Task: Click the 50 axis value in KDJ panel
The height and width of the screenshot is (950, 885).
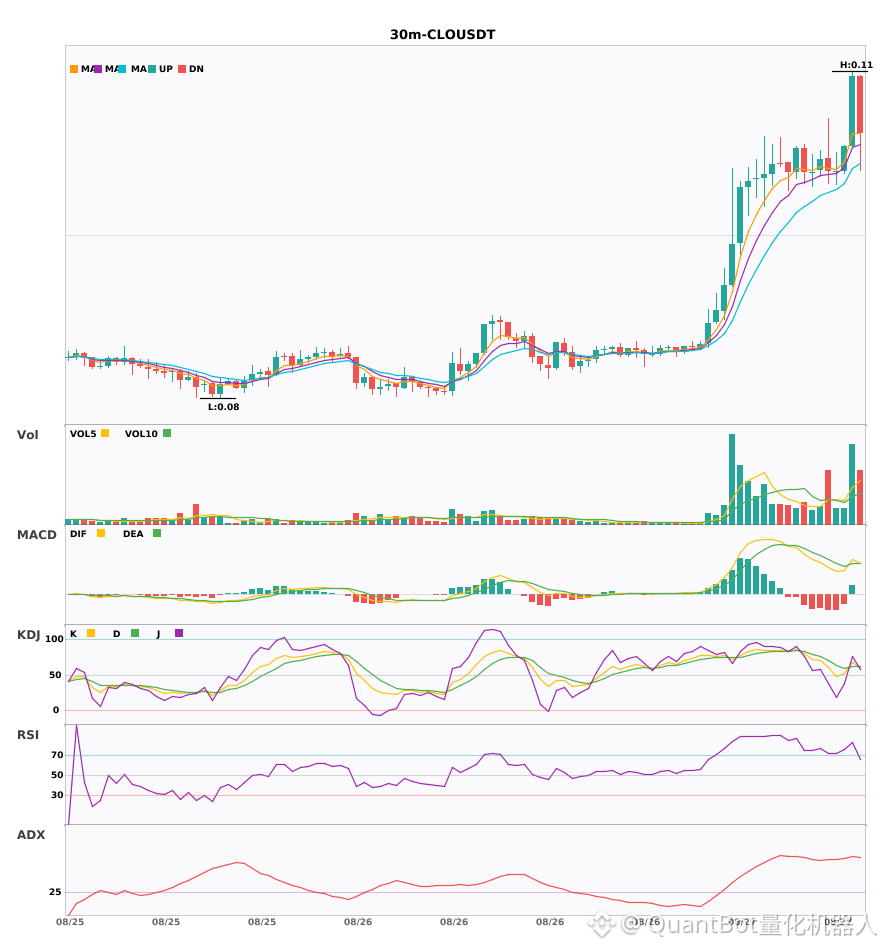Action: 56,675
